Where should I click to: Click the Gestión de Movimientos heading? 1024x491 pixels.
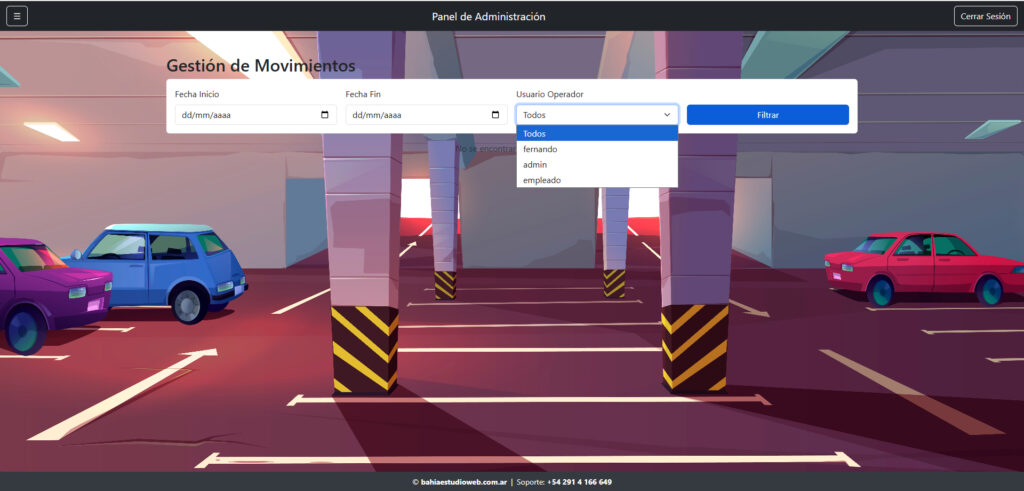point(260,65)
